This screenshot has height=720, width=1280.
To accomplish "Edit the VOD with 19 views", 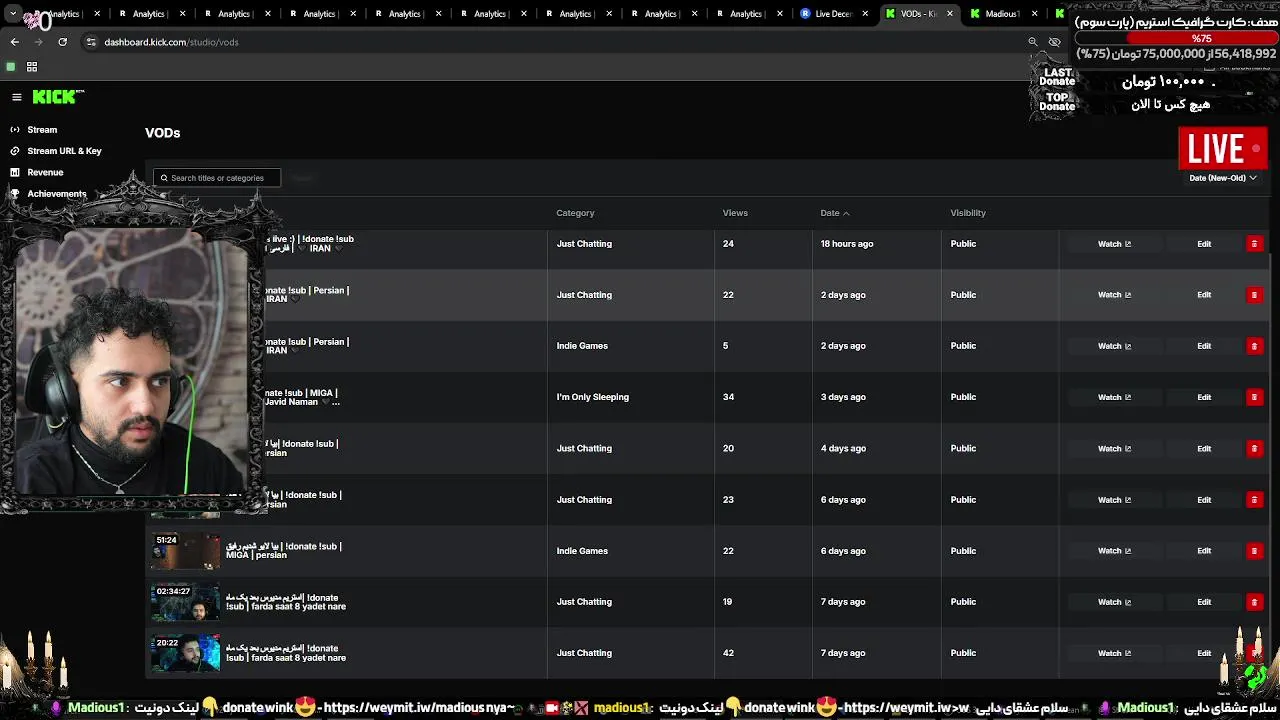I will coord(1204,602).
